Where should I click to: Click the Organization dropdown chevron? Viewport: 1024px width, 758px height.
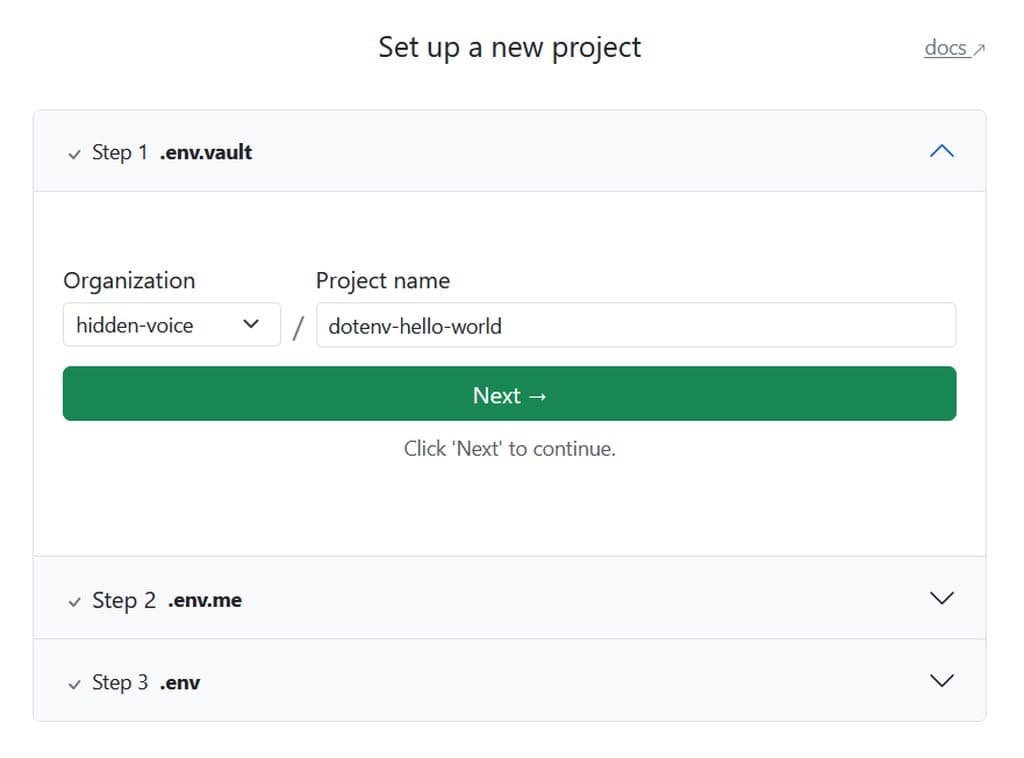(x=252, y=324)
